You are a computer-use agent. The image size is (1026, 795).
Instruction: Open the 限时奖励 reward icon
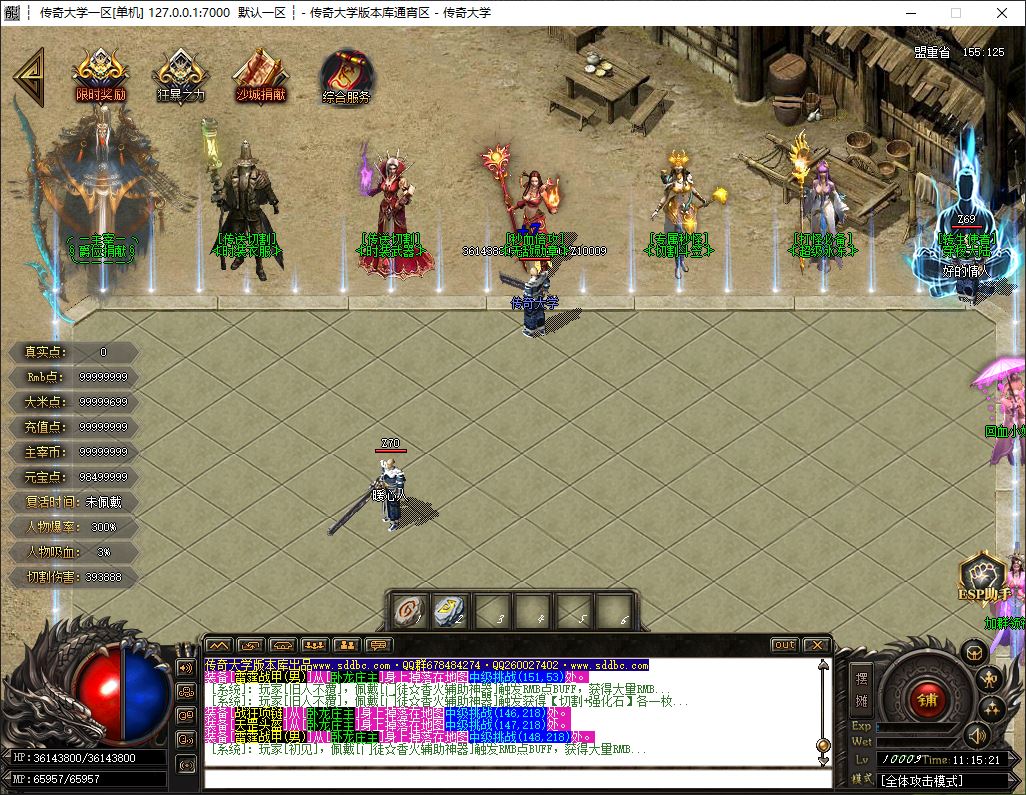100,76
